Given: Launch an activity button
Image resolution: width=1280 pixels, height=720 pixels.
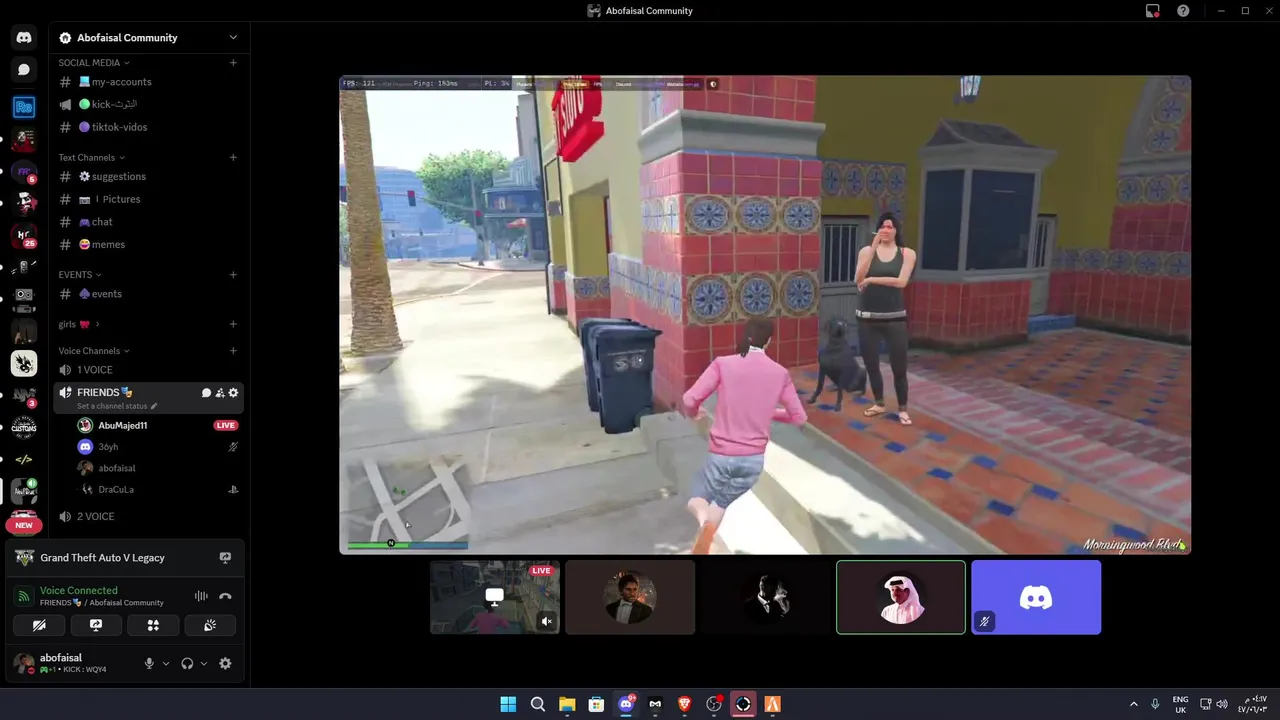Looking at the screenshot, I should pyautogui.click(x=153, y=625).
